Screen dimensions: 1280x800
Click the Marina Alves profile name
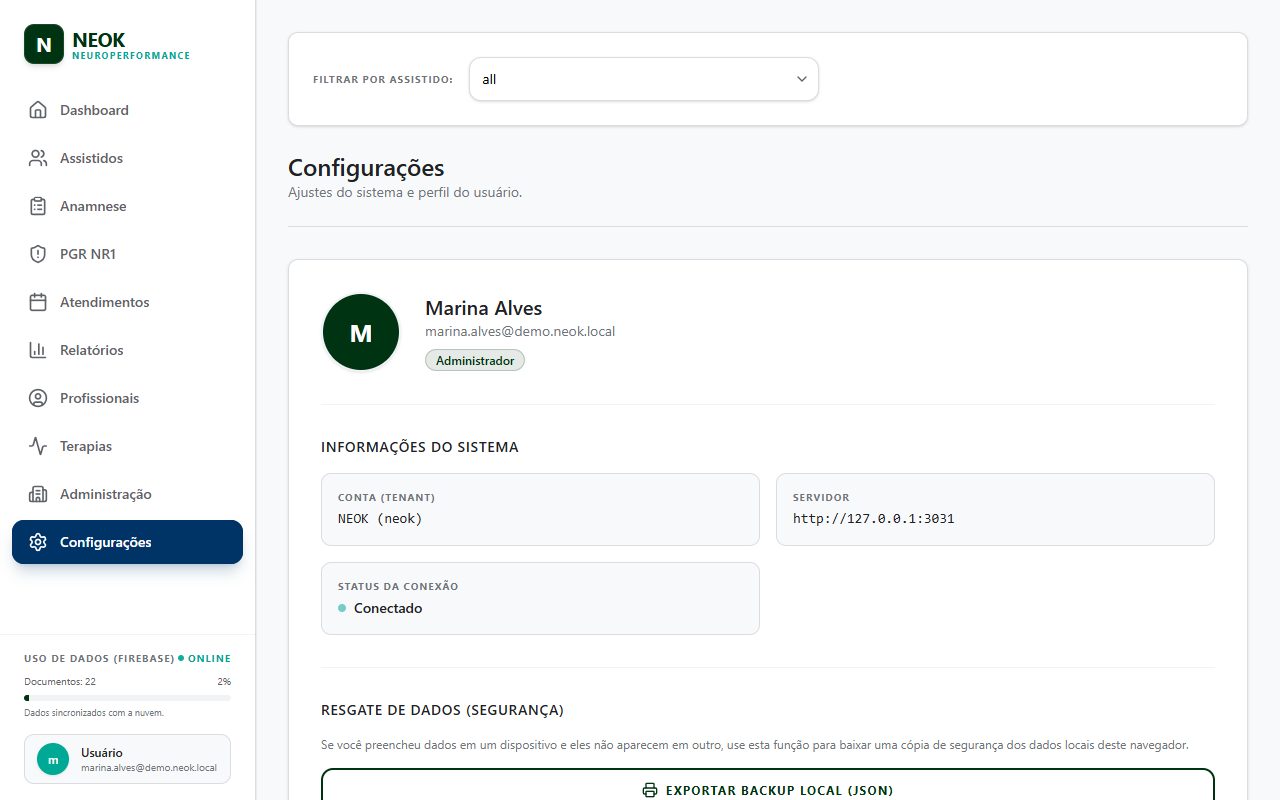click(x=484, y=308)
